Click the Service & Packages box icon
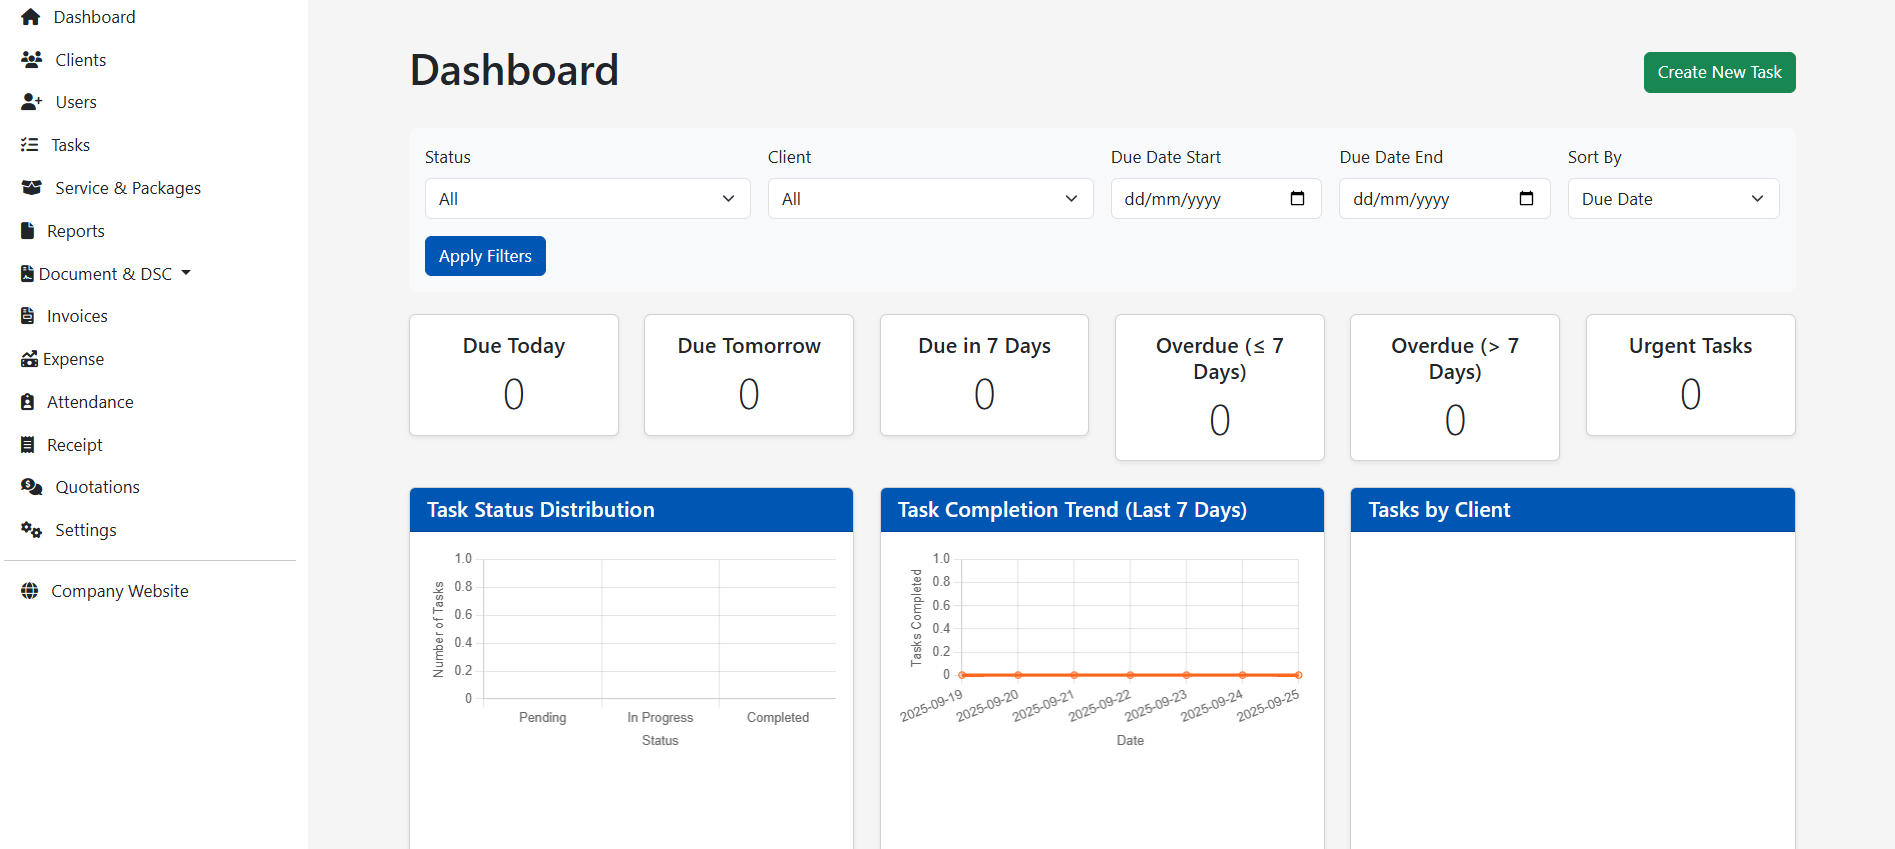Viewport: 1895px width, 849px height. point(32,188)
